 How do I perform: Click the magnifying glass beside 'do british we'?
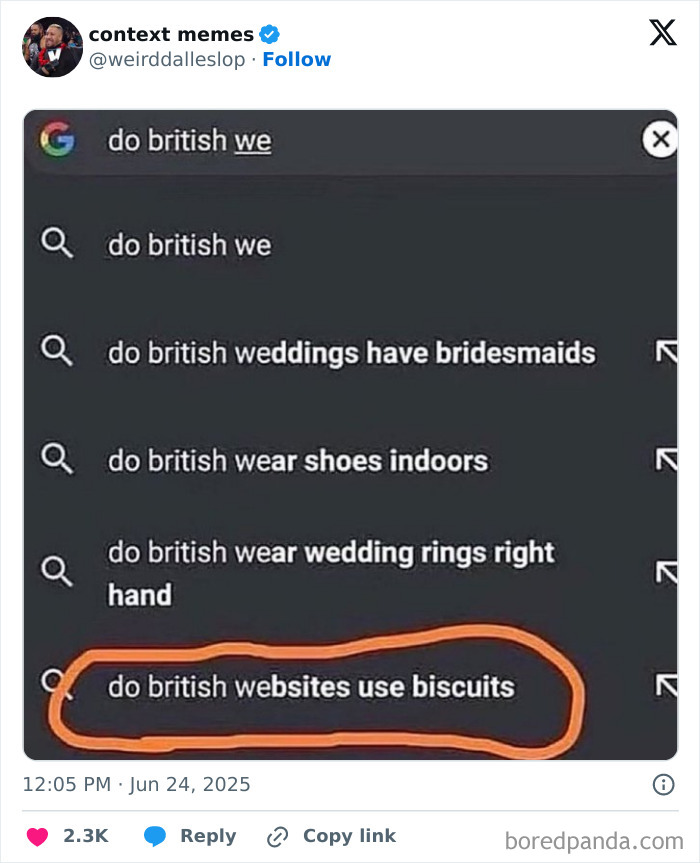(58, 244)
